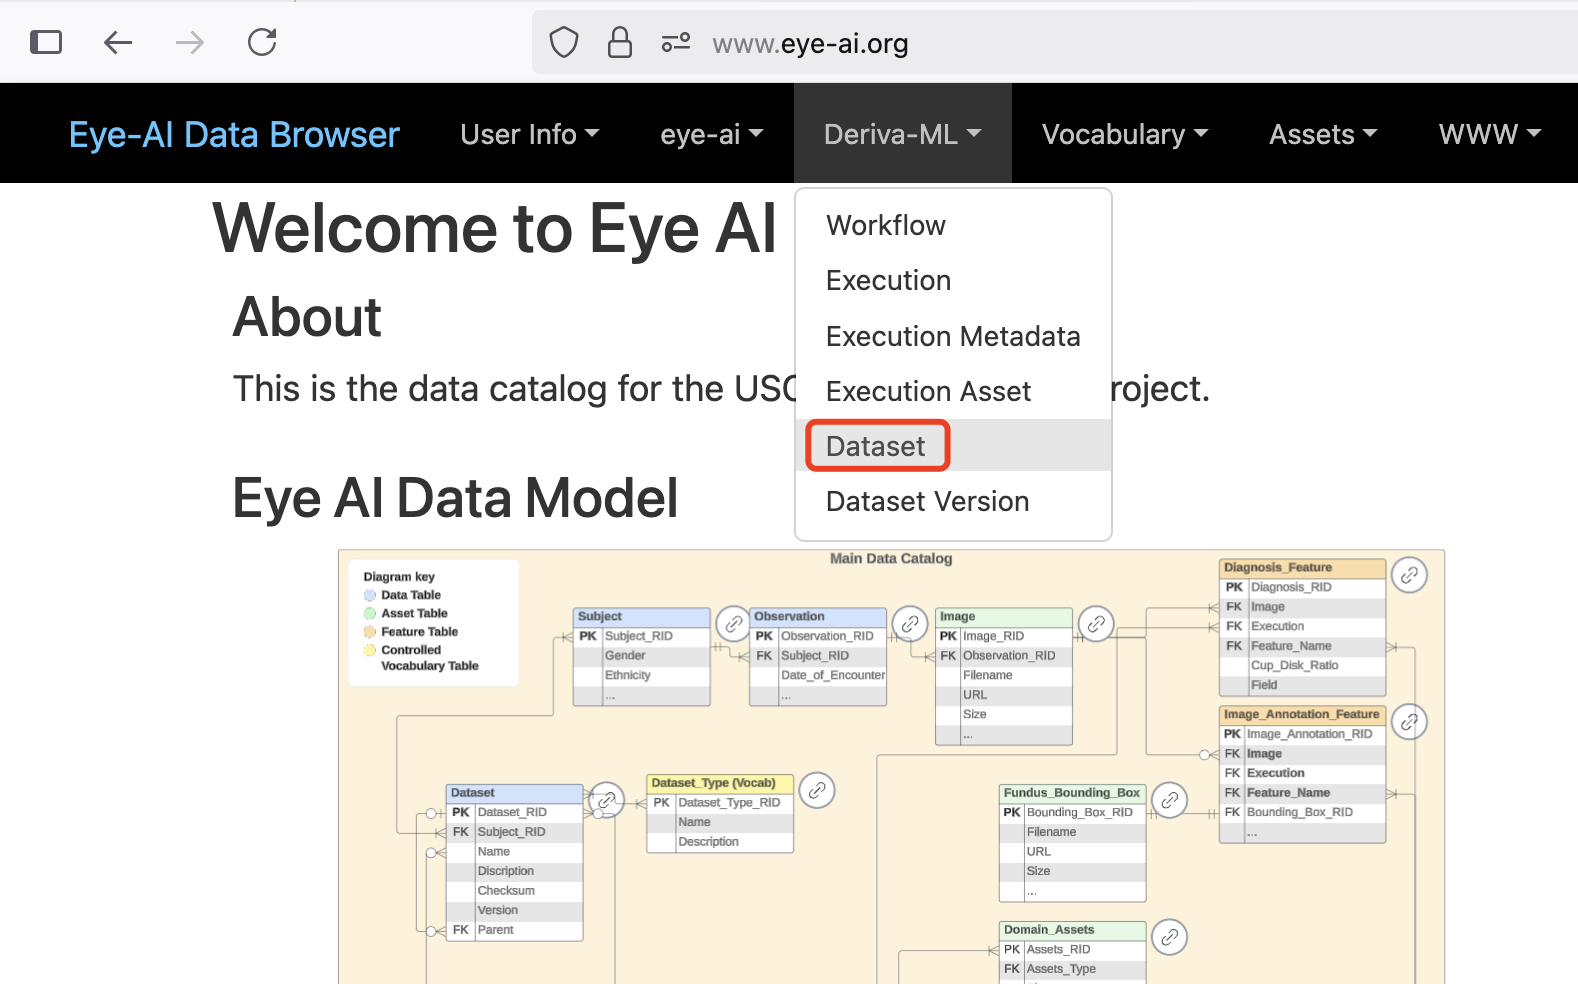Viewport: 1578px width, 984px height.
Task: Open the Eye-AI Data Browser home link
Action: tap(234, 134)
